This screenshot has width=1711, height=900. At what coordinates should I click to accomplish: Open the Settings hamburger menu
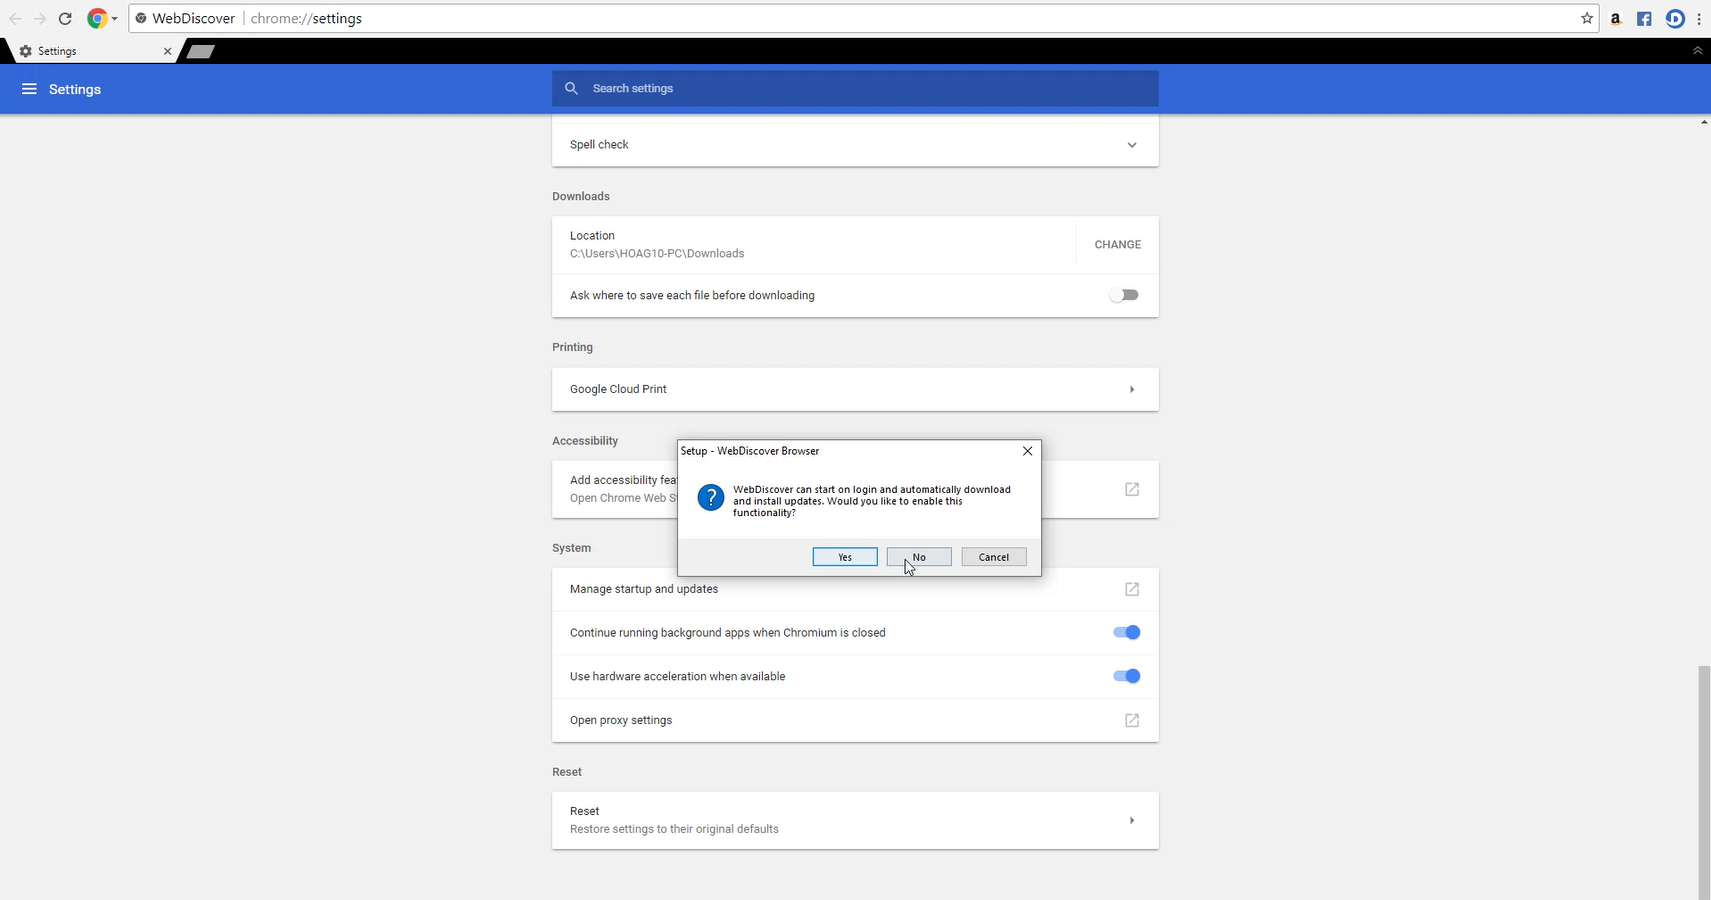29,89
